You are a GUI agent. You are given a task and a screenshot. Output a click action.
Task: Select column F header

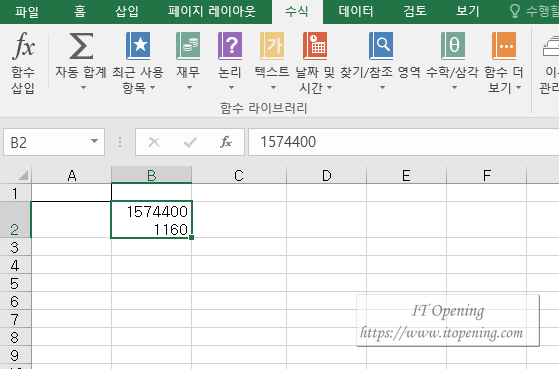click(486, 175)
